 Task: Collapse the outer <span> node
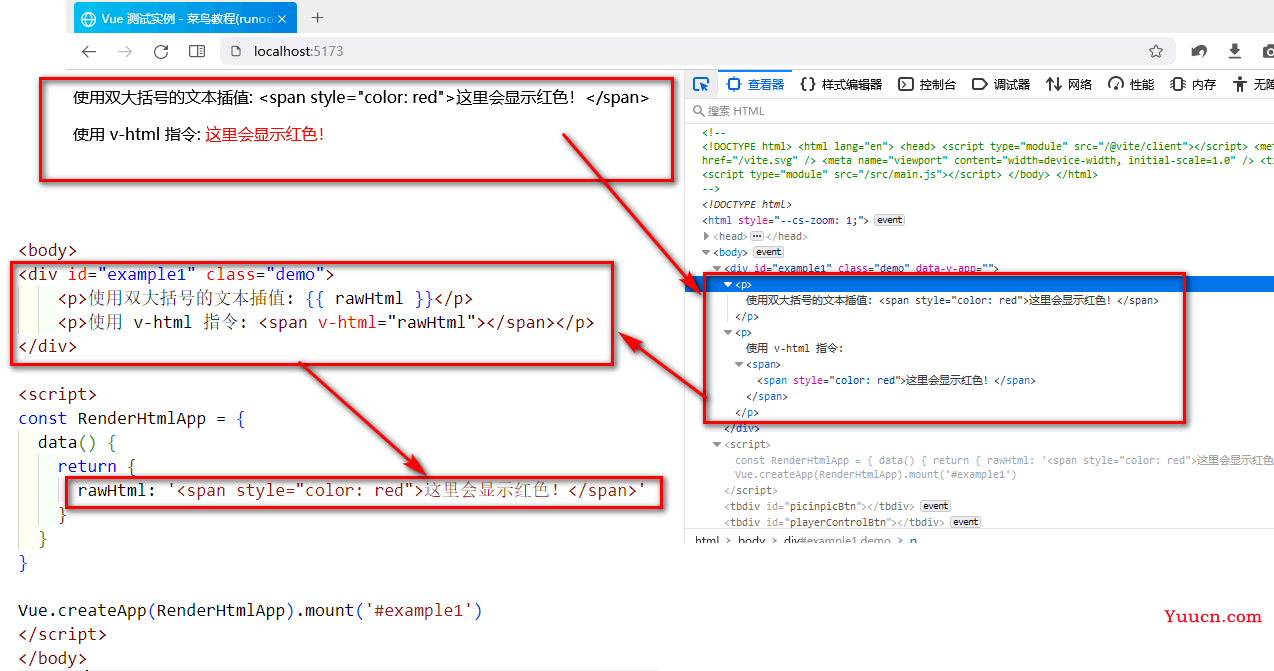[739, 364]
